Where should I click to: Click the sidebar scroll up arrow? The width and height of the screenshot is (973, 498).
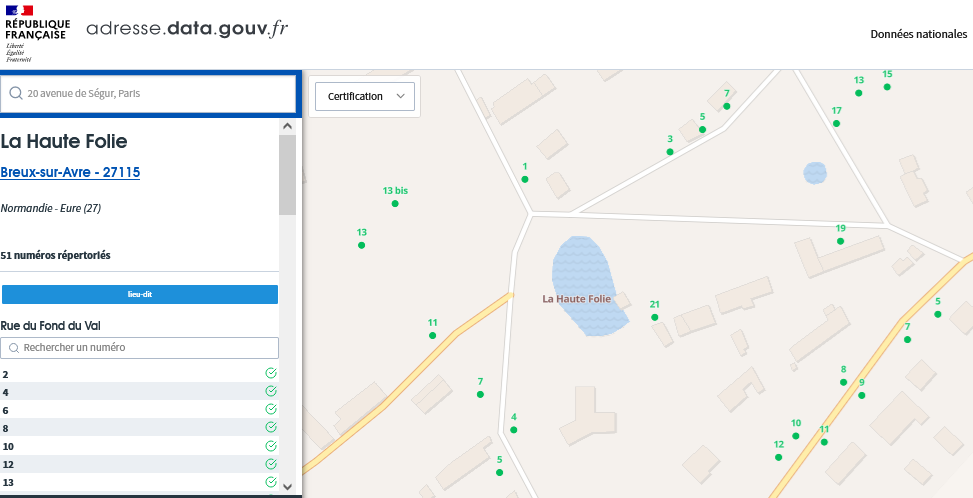pyautogui.click(x=287, y=126)
